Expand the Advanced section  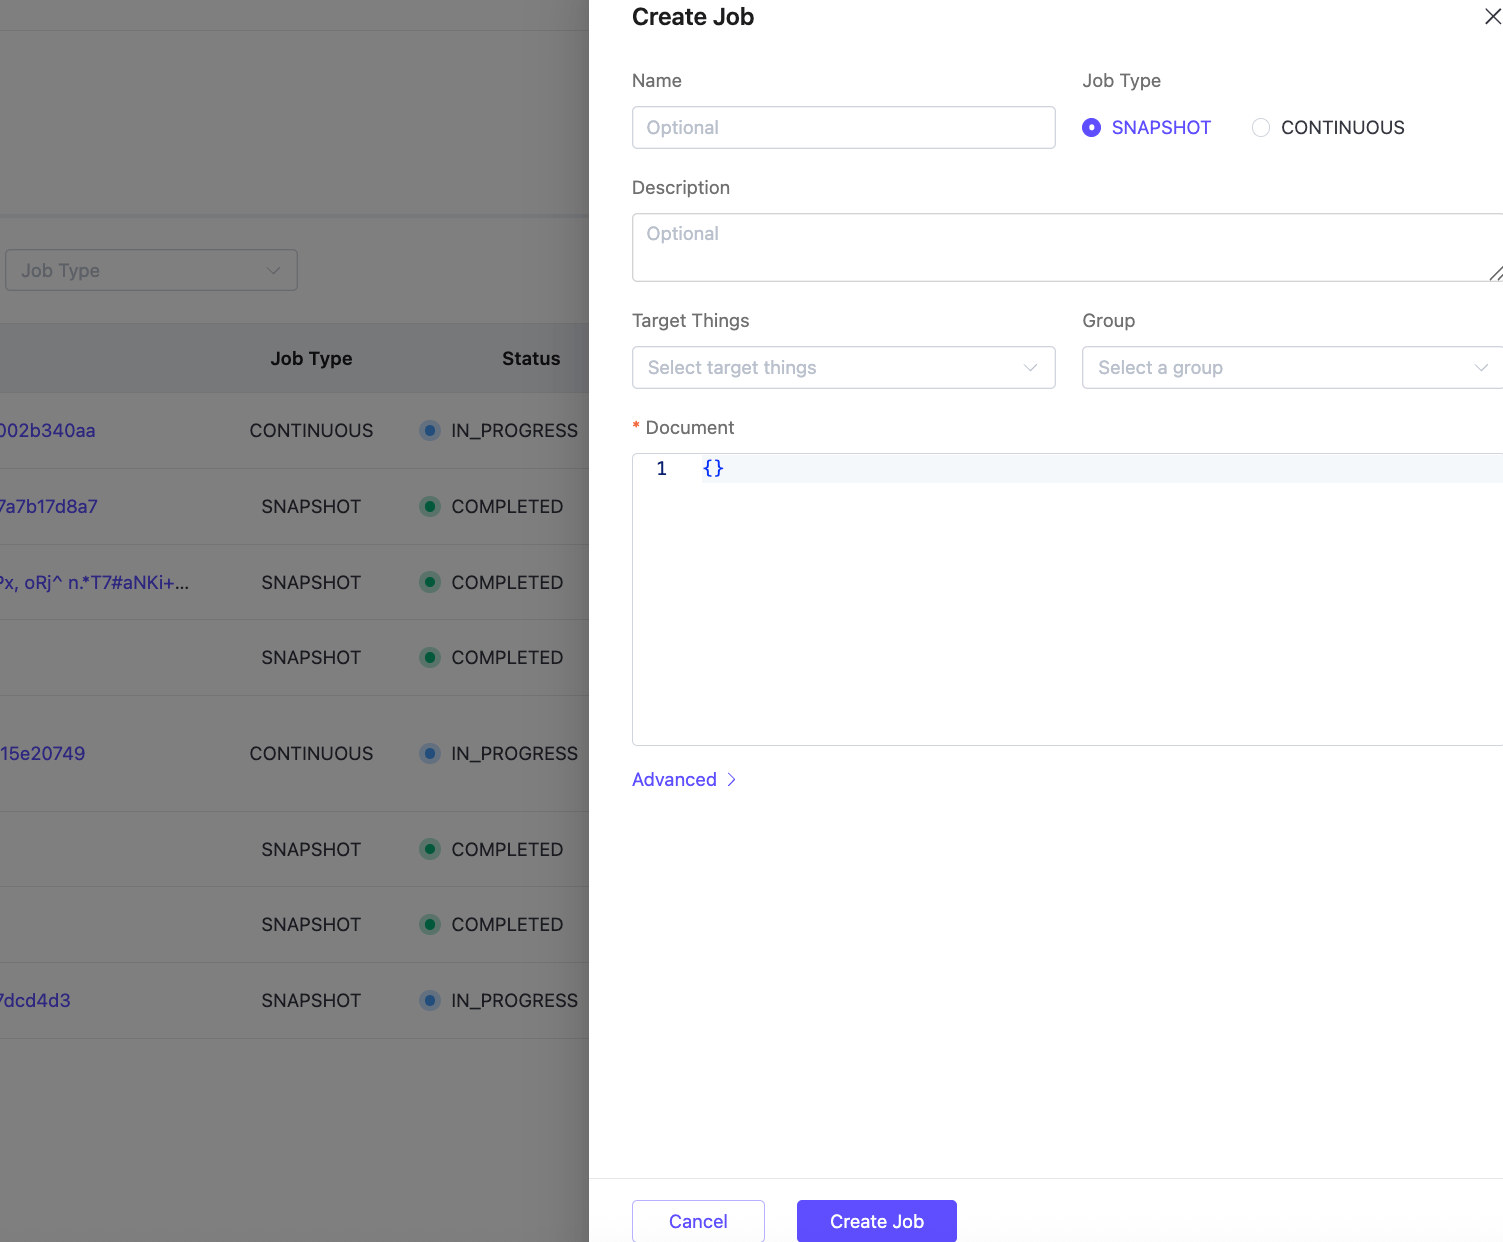click(684, 780)
